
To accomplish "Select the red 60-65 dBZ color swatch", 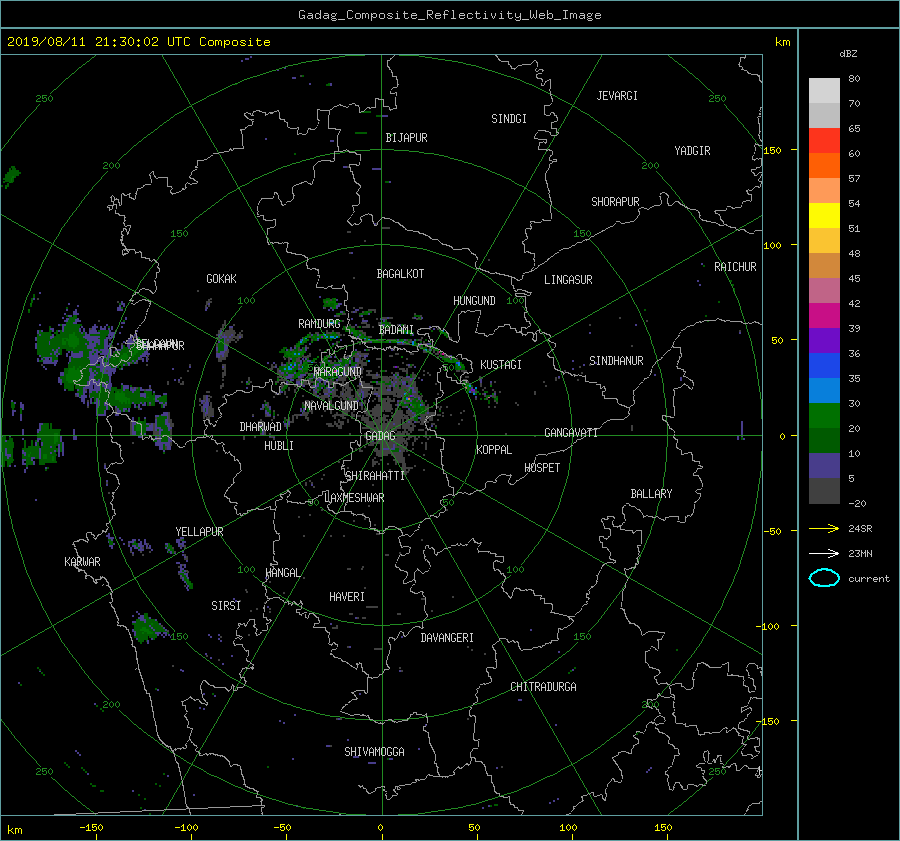I will point(824,140).
